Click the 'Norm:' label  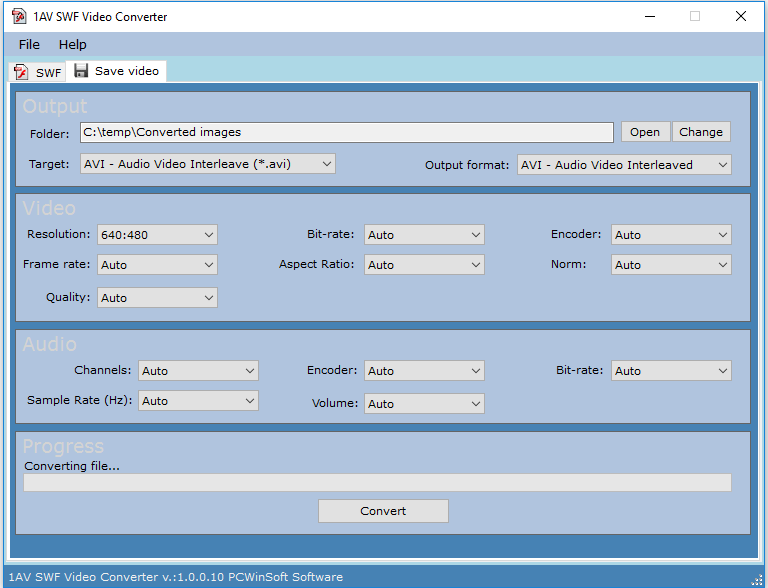point(568,264)
